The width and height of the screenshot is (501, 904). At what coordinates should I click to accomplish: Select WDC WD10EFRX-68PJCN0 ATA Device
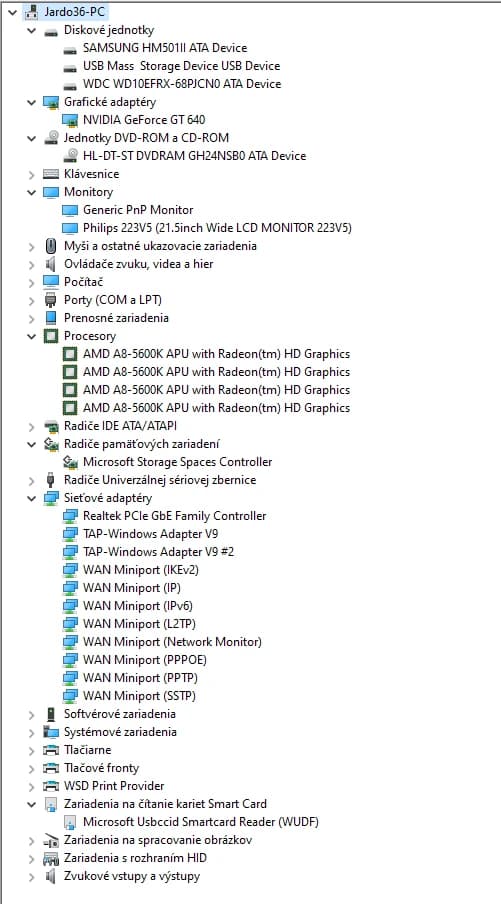[182, 84]
